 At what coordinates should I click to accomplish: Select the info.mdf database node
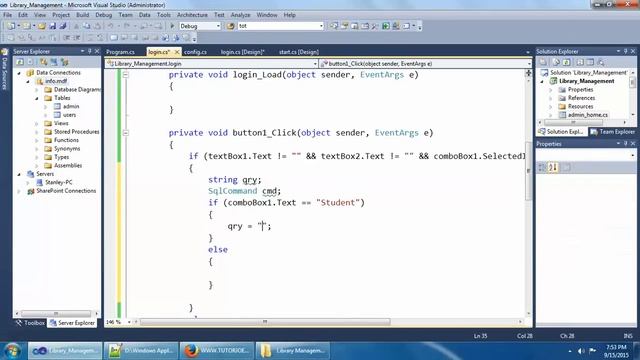tap(56, 81)
